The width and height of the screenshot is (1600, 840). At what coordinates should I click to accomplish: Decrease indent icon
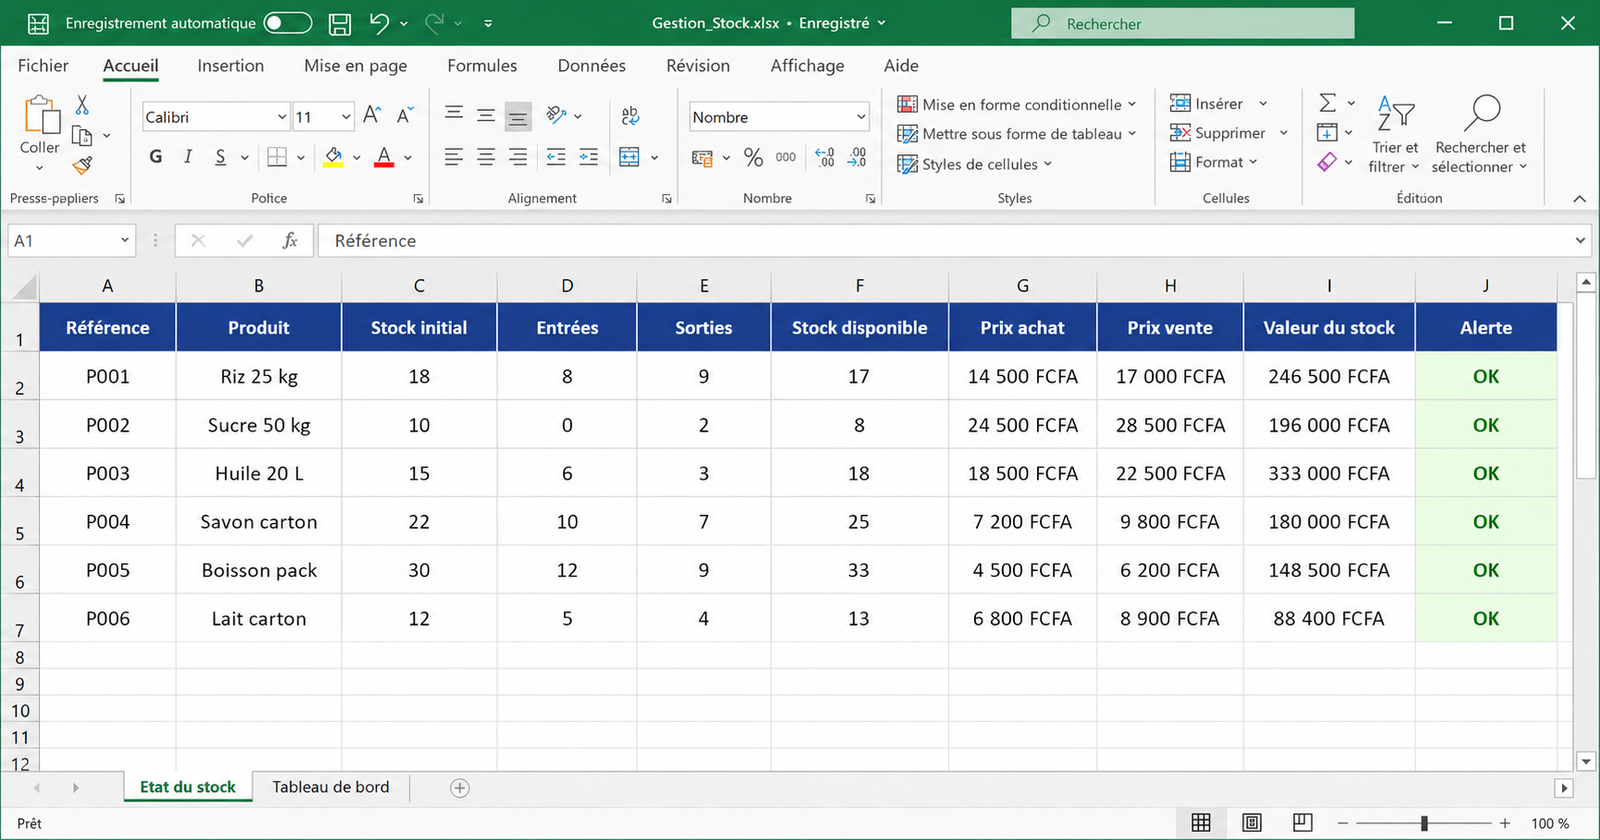click(x=556, y=157)
